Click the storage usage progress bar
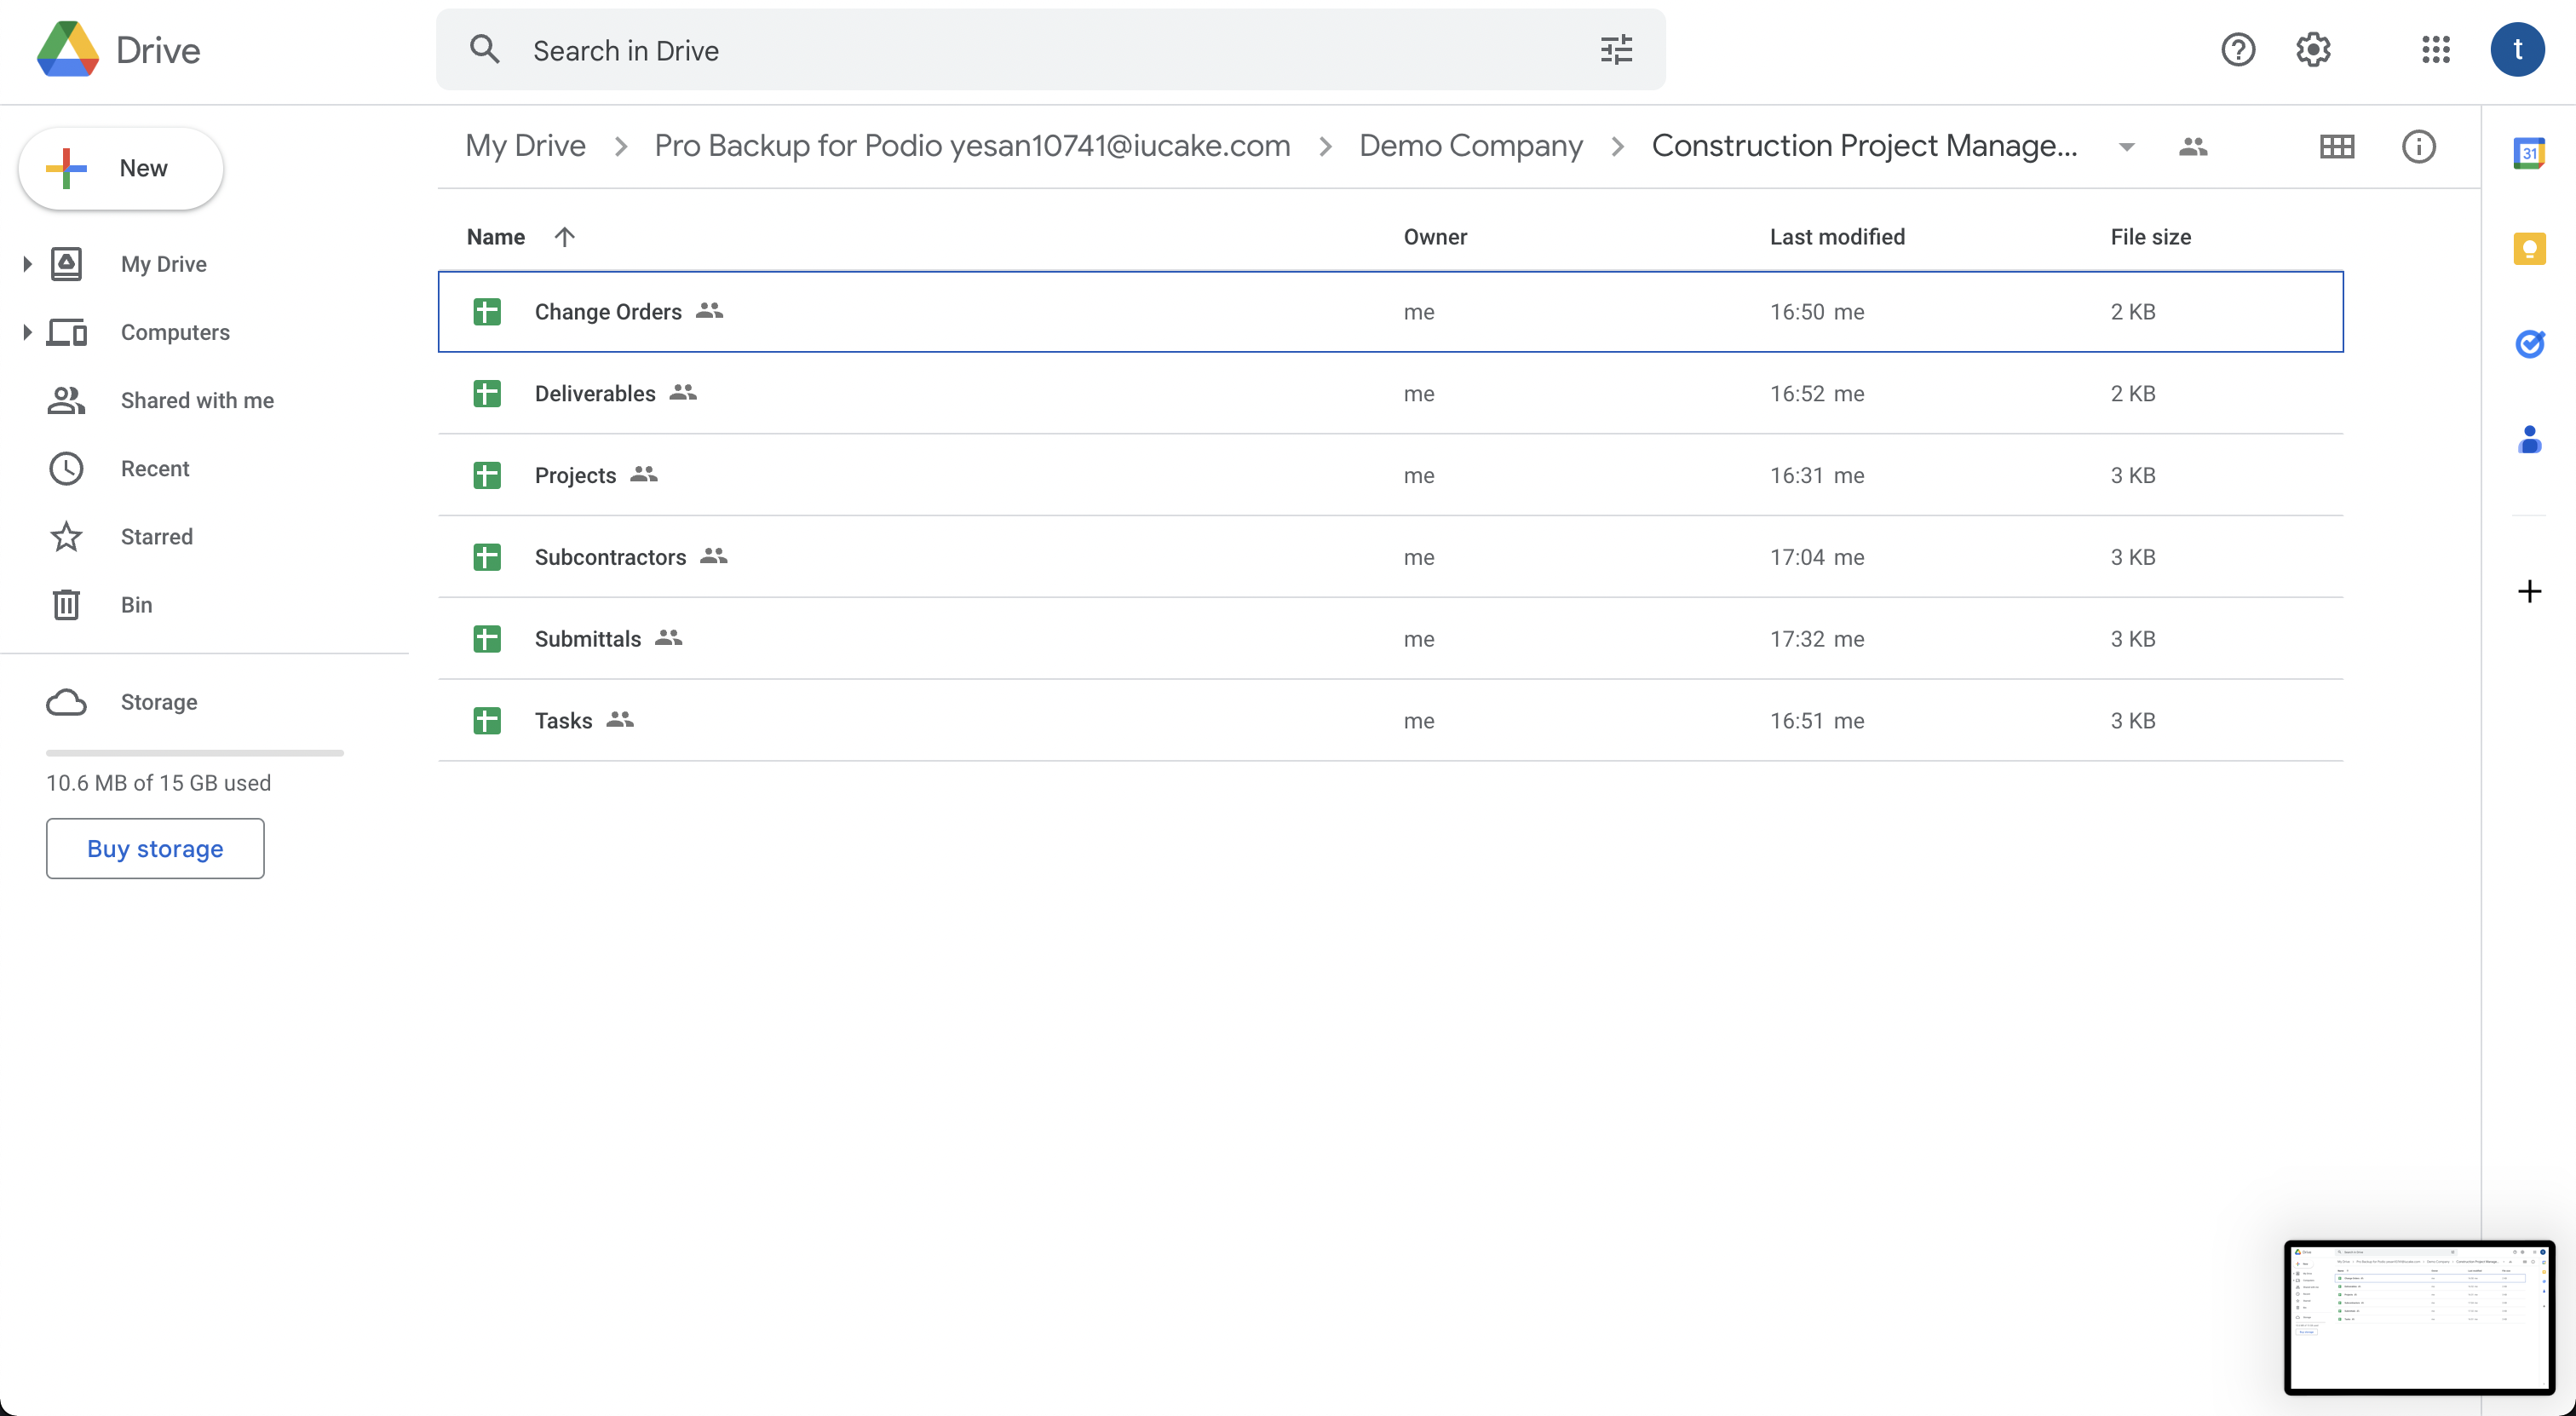The image size is (2576, 1416). coord(194,752)
